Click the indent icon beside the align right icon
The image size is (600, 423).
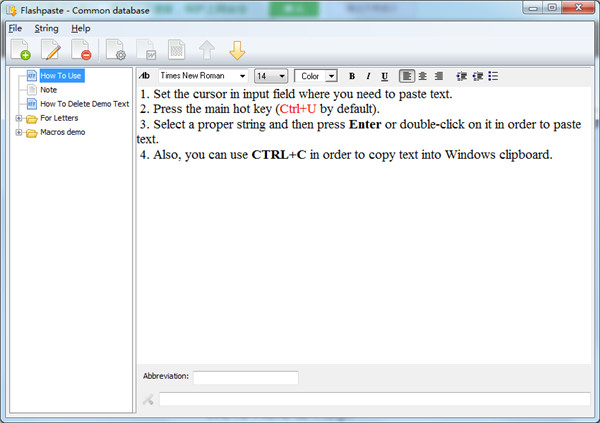click(x=461, y=76)
